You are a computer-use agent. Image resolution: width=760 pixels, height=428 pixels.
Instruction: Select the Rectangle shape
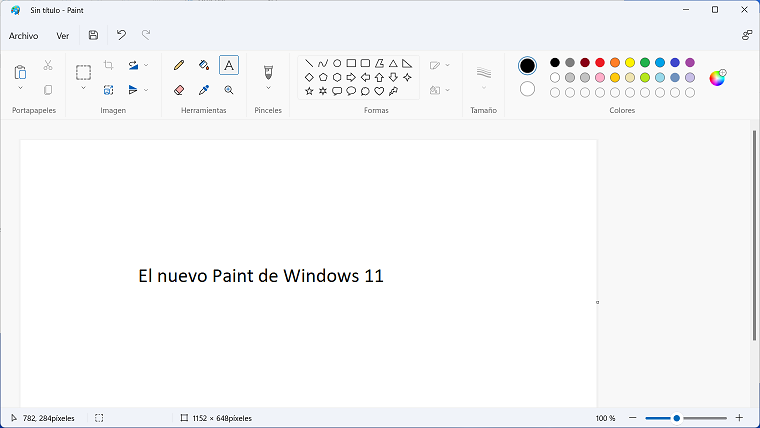[351, 63]
